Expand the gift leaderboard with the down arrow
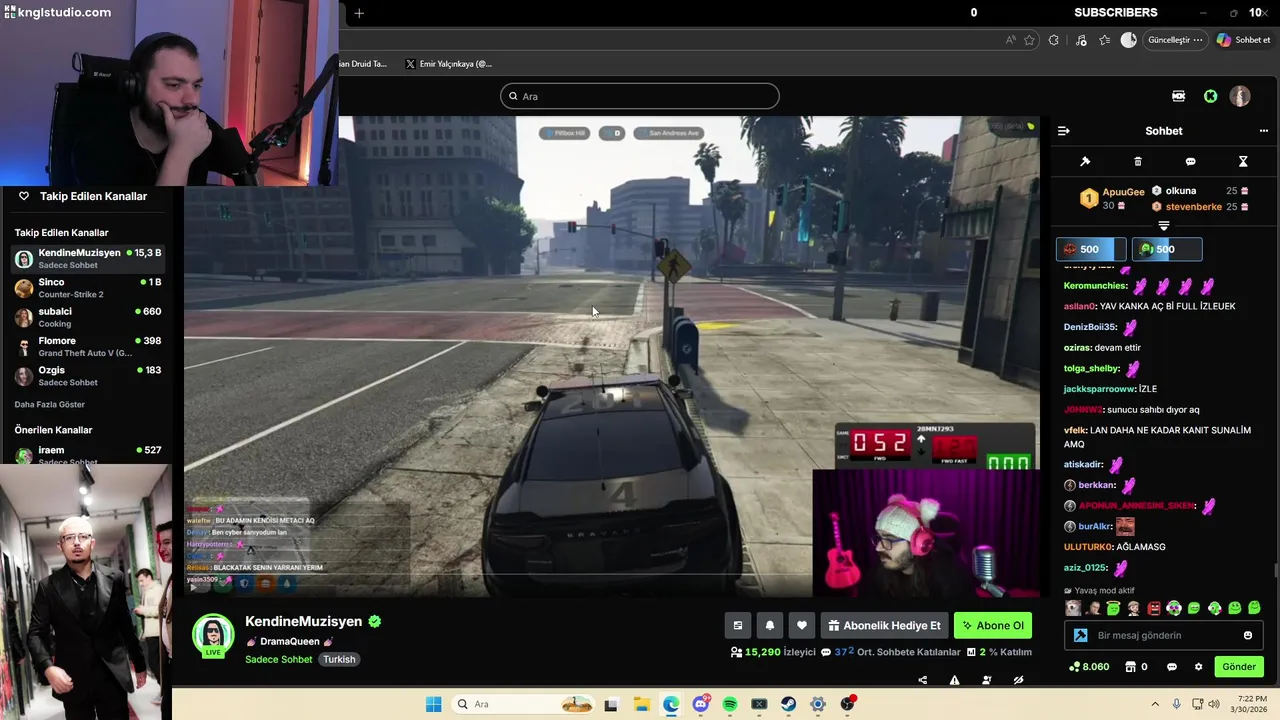1280x720 pixels. click(x=1164, y=225)
